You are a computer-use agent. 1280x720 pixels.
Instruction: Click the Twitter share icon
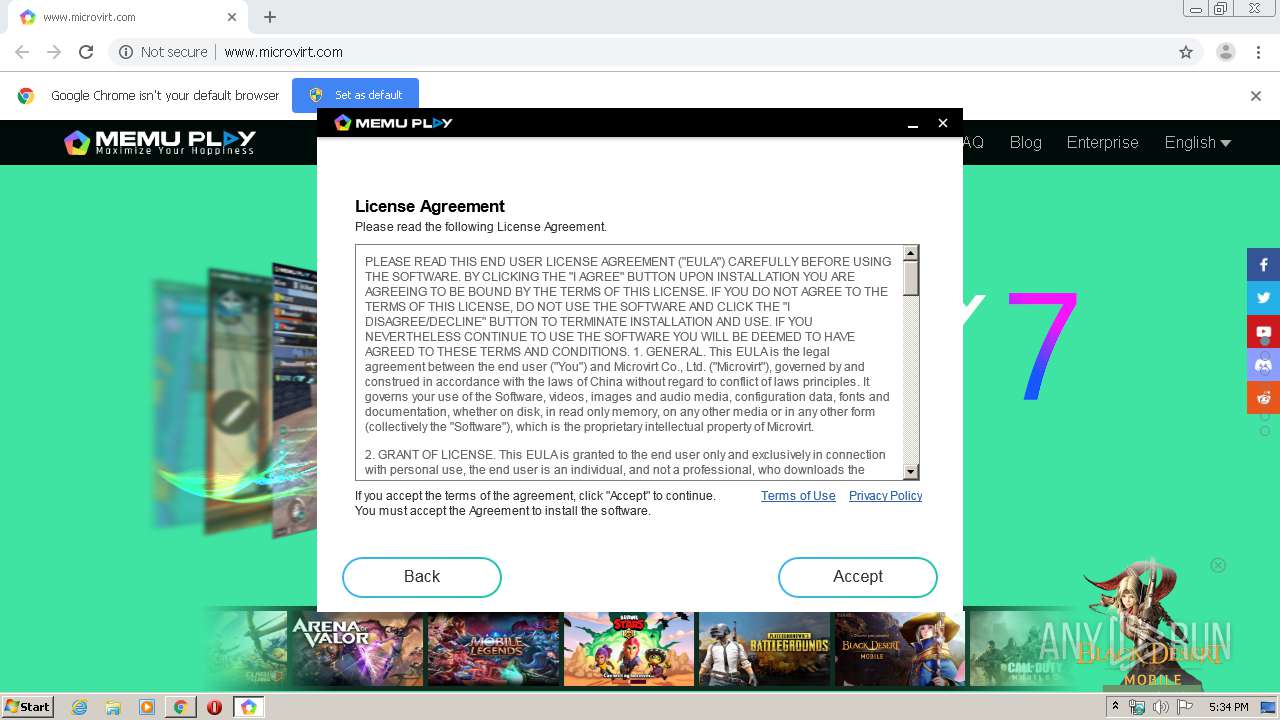1263,298
